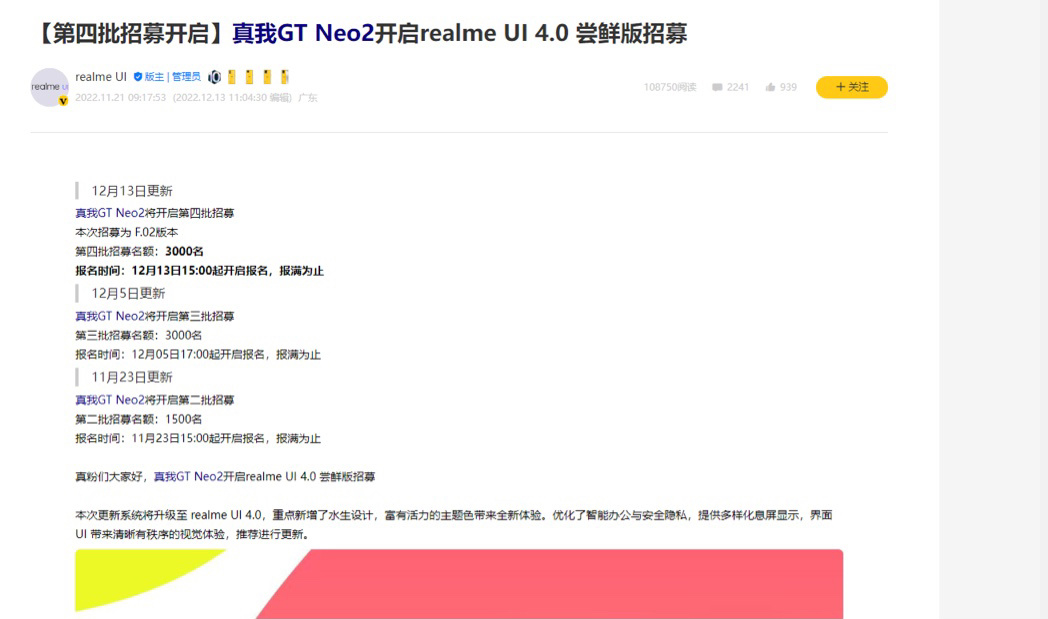Click the line 本次招募为 F.02版本

click(126, 233)
